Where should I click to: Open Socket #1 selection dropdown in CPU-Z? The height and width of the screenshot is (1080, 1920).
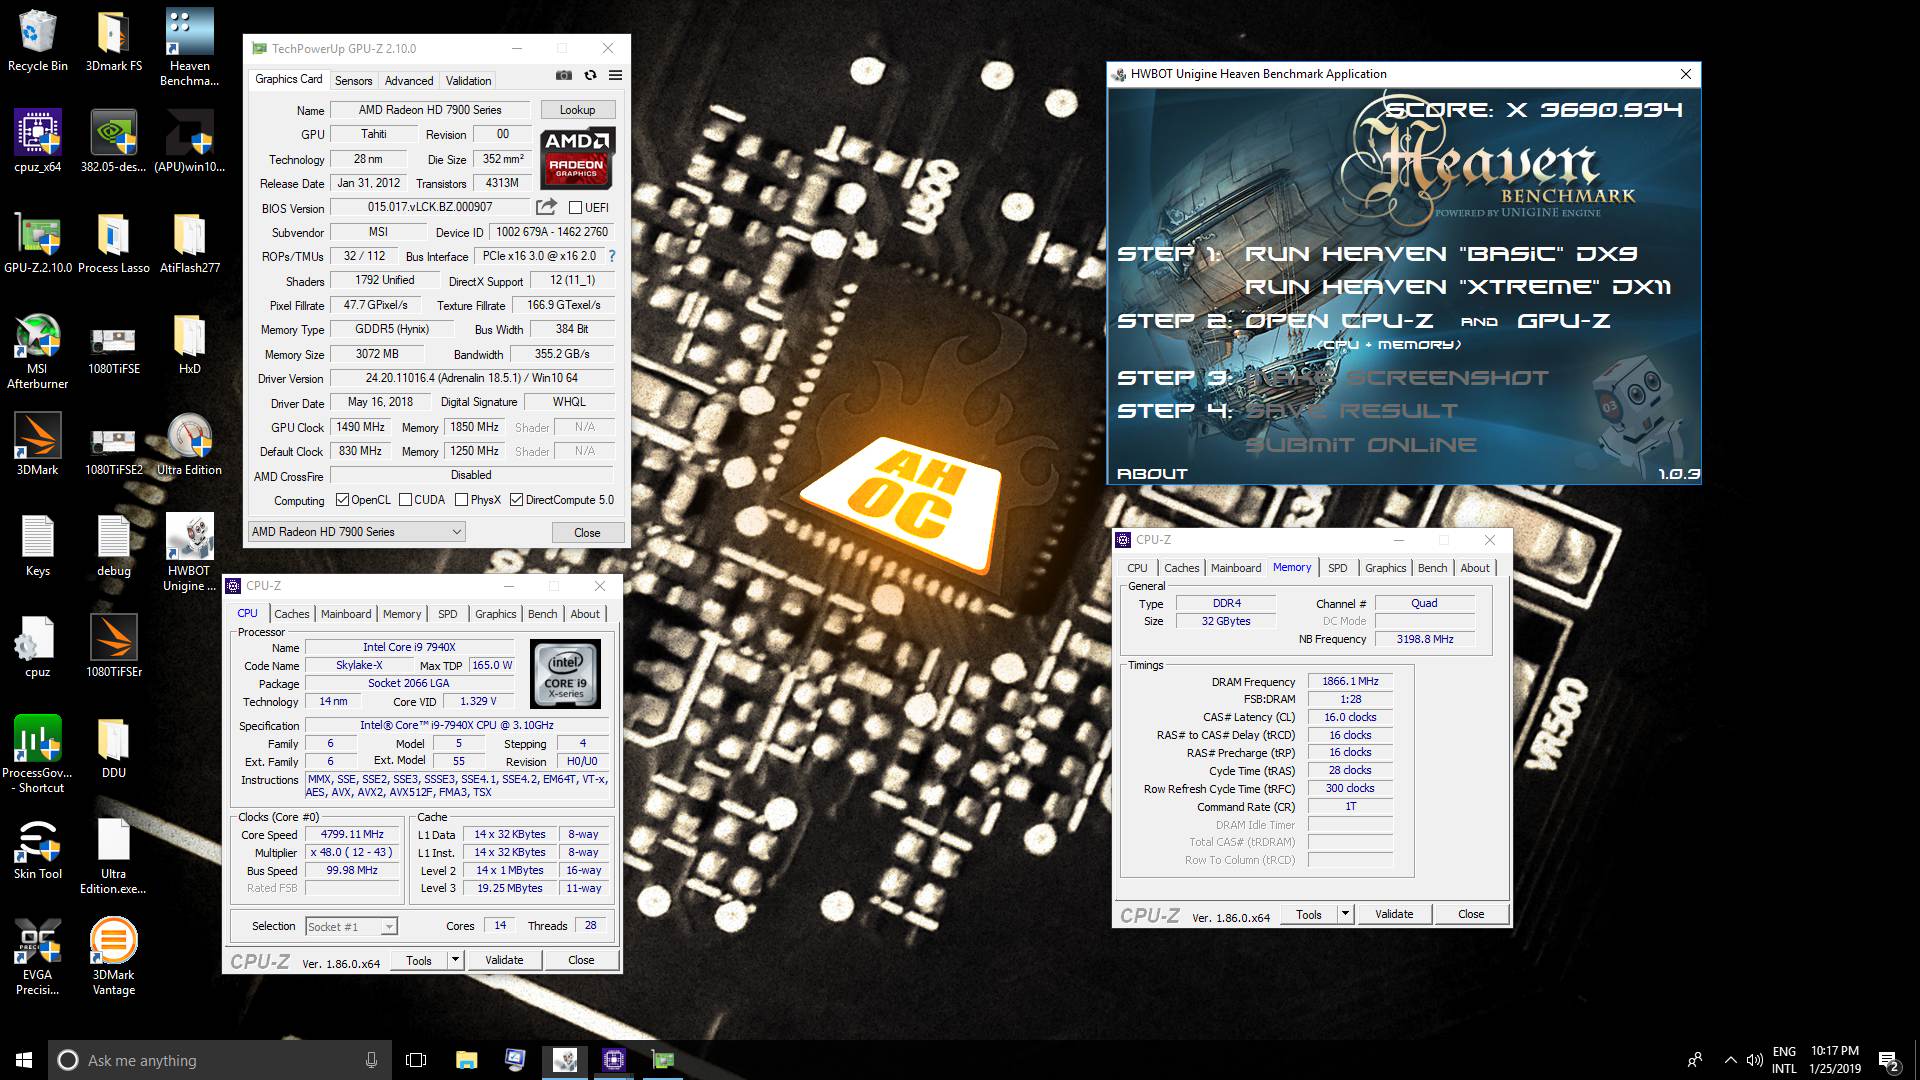click(351, 927)
